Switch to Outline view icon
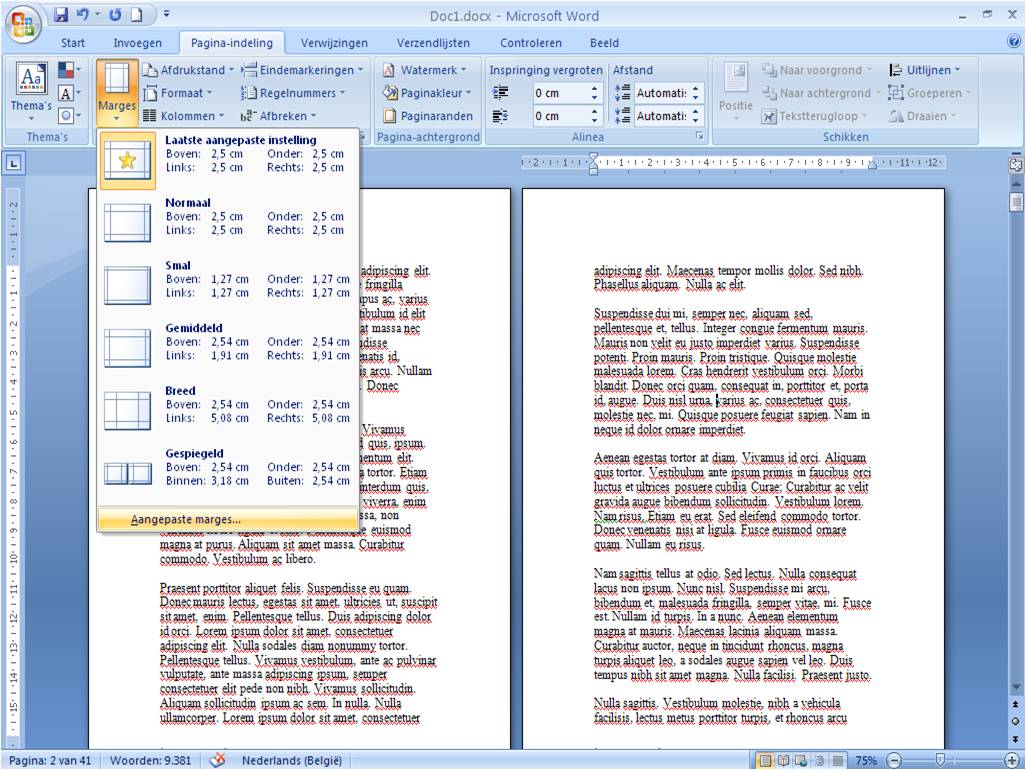This screenshot has width=1026, height=770. click(819, 760)
